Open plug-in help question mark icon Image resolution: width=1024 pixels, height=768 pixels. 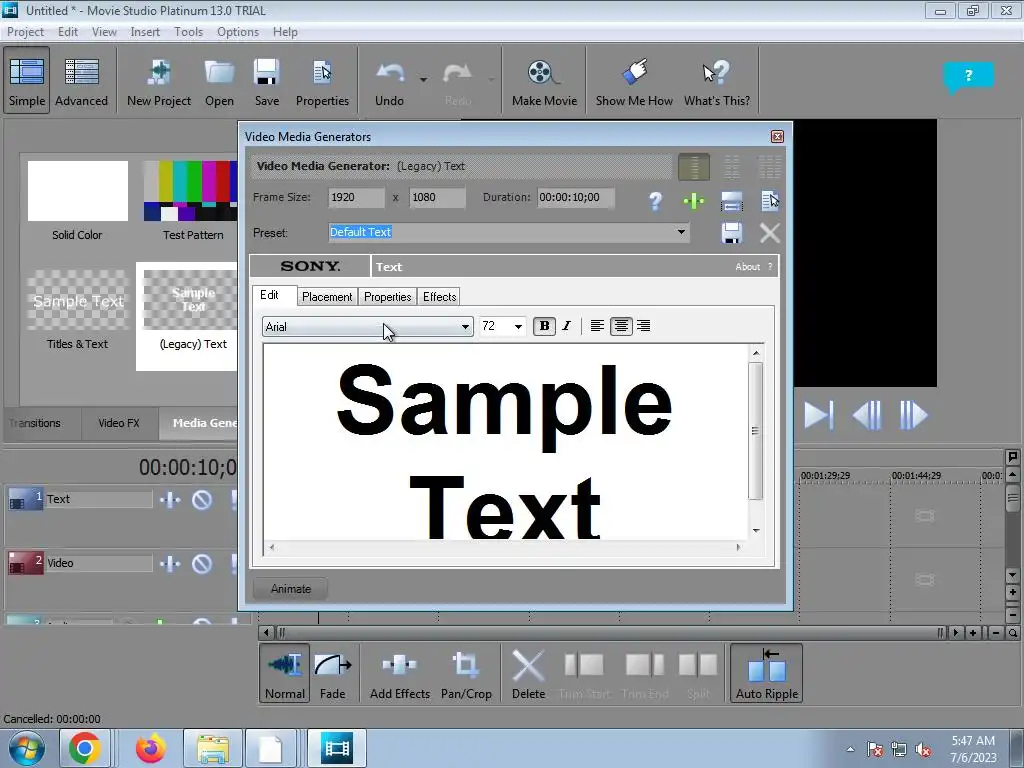656,200
